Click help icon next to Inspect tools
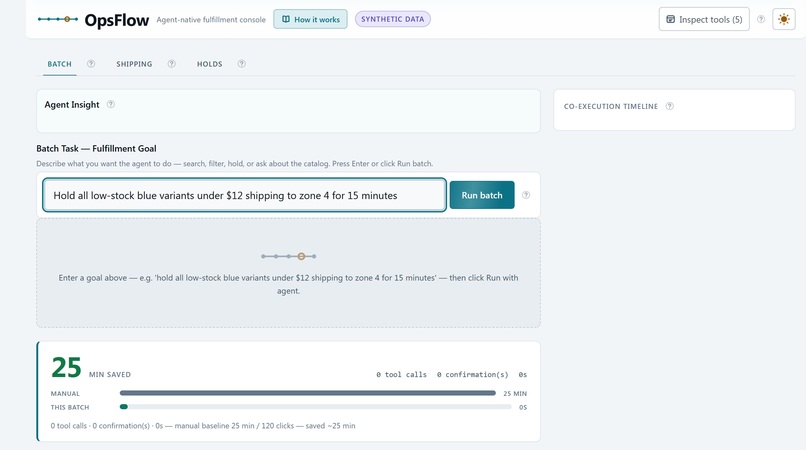This screenshot has width=806, height=450. 761,19
